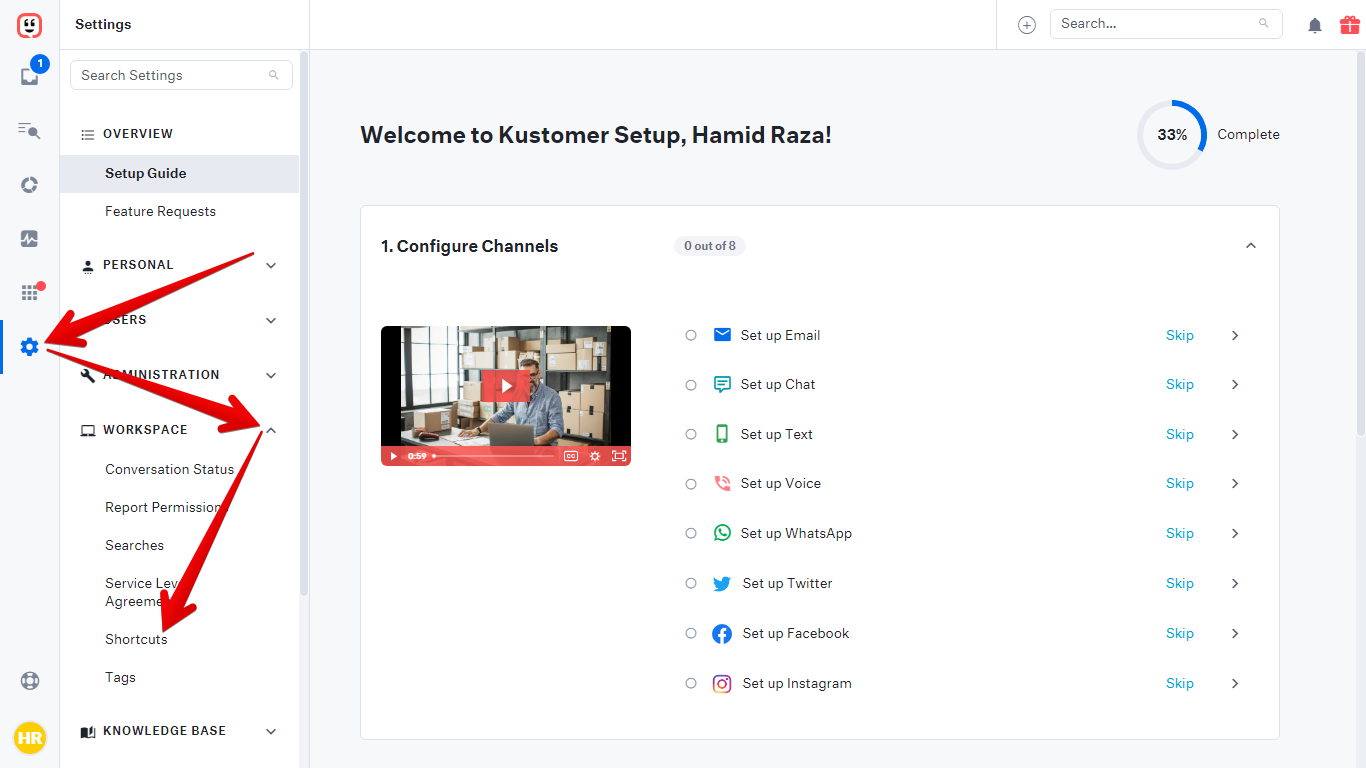Mark Set up Instagram circle complete
The height and width of the screenshot is (768, 1366).
pos(691,683)
